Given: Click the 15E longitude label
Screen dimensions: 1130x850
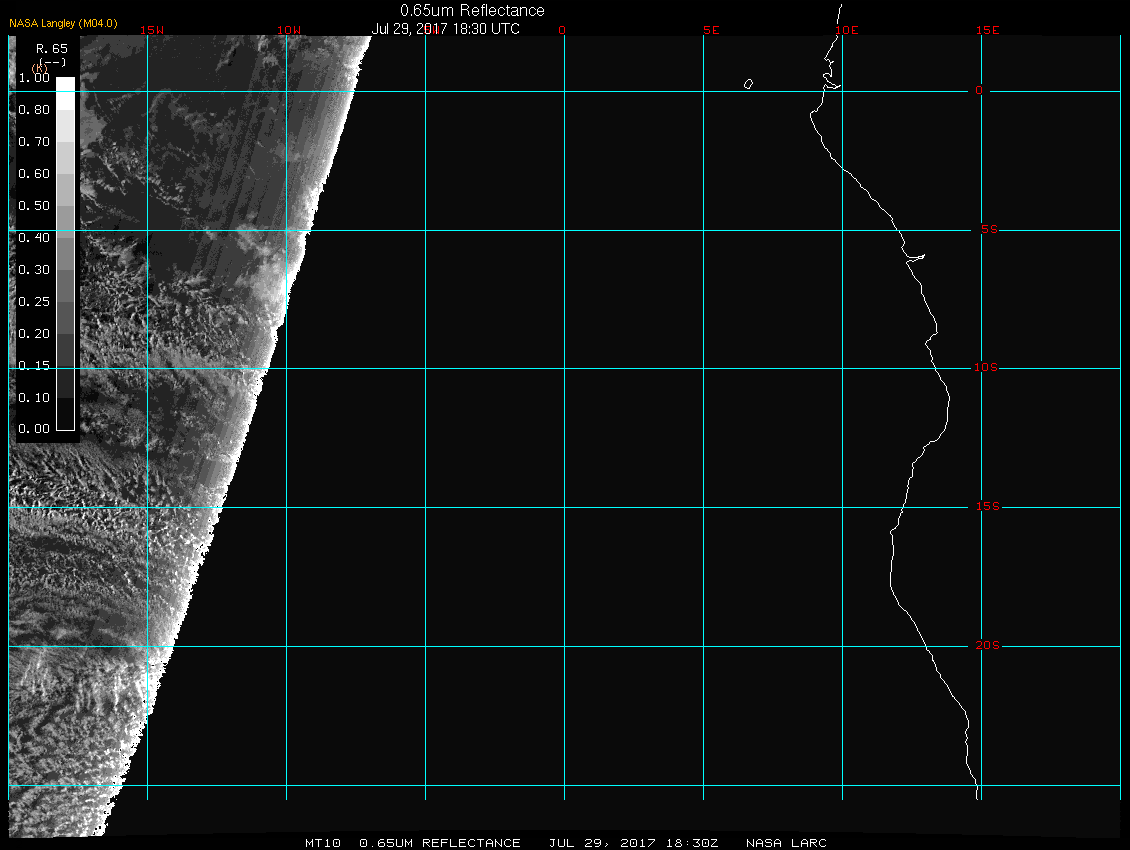Looking at the screenshot, I should (987, 30).
